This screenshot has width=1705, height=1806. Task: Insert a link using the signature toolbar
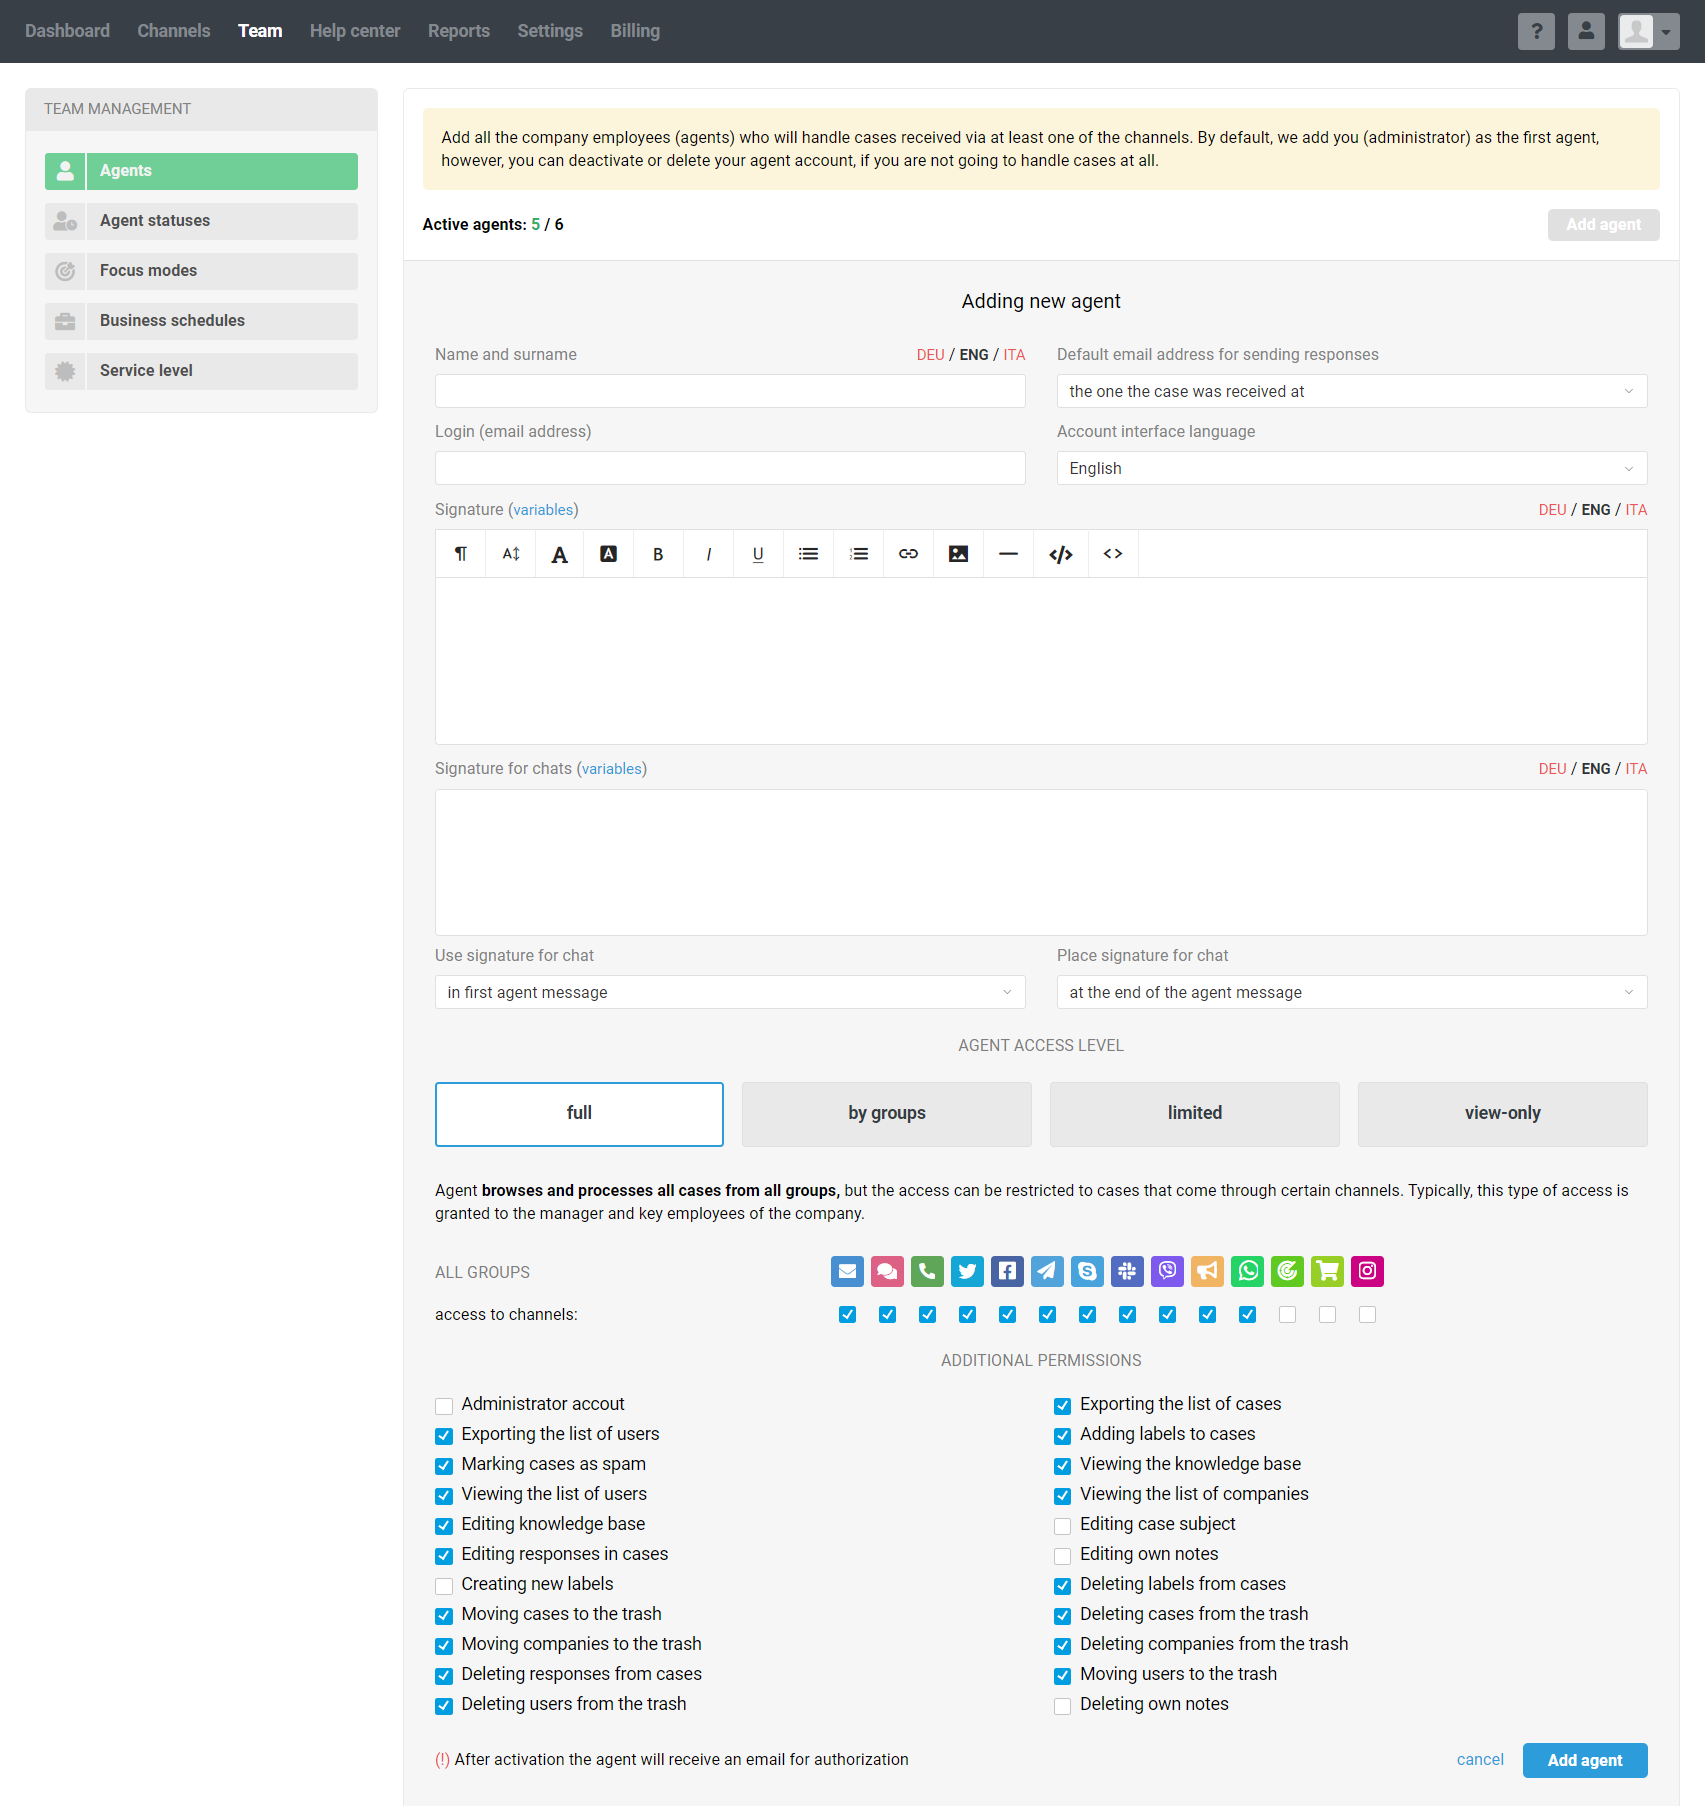pos(908,554)
